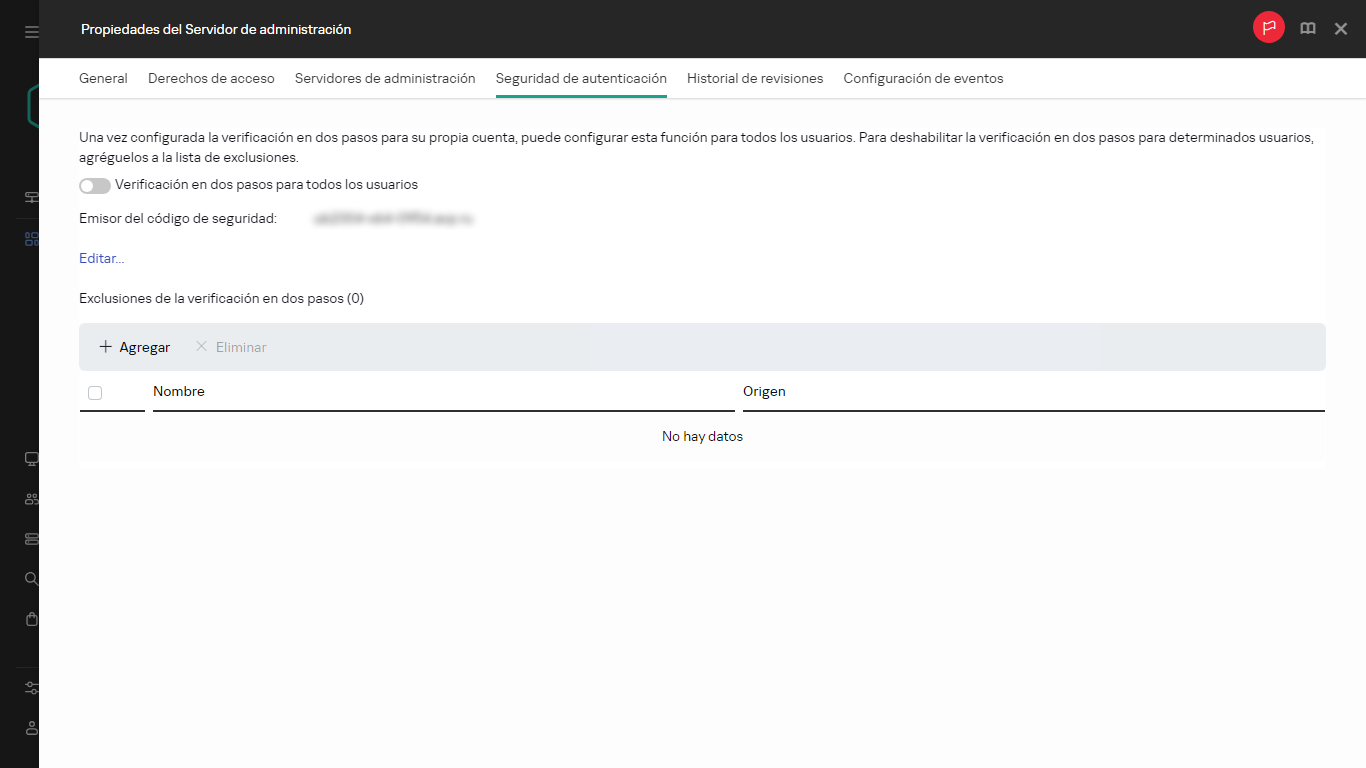Sort the table by Nombre column
This screenshot has height=768, width=1366.
179,391
